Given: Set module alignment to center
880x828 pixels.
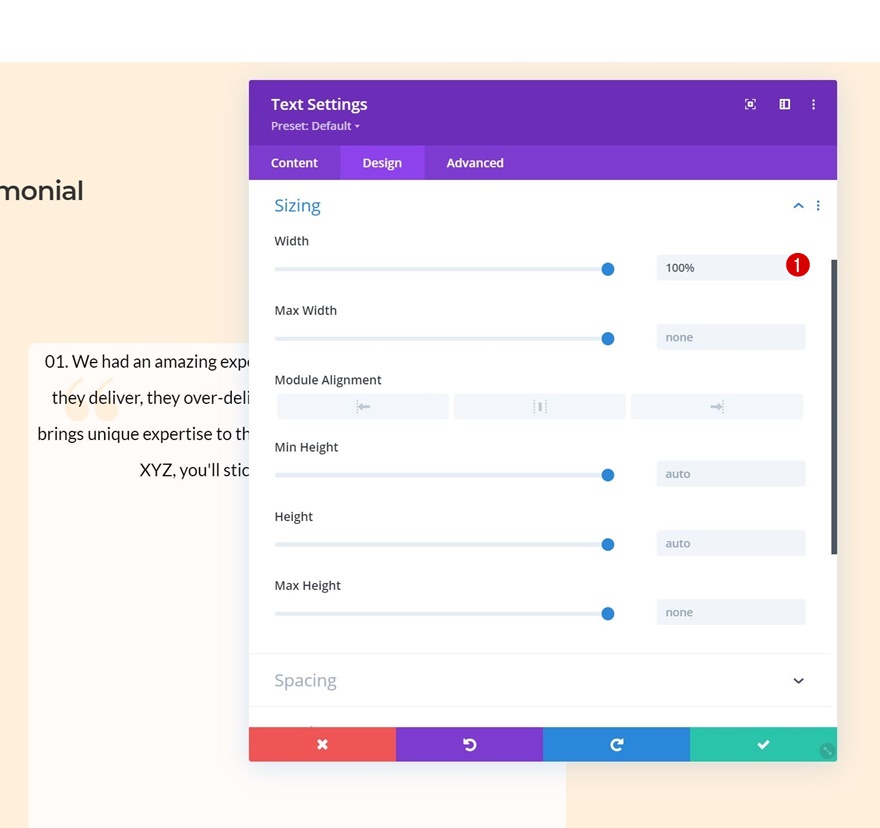Looking at the screenshot, I should [x=539, y=406].
